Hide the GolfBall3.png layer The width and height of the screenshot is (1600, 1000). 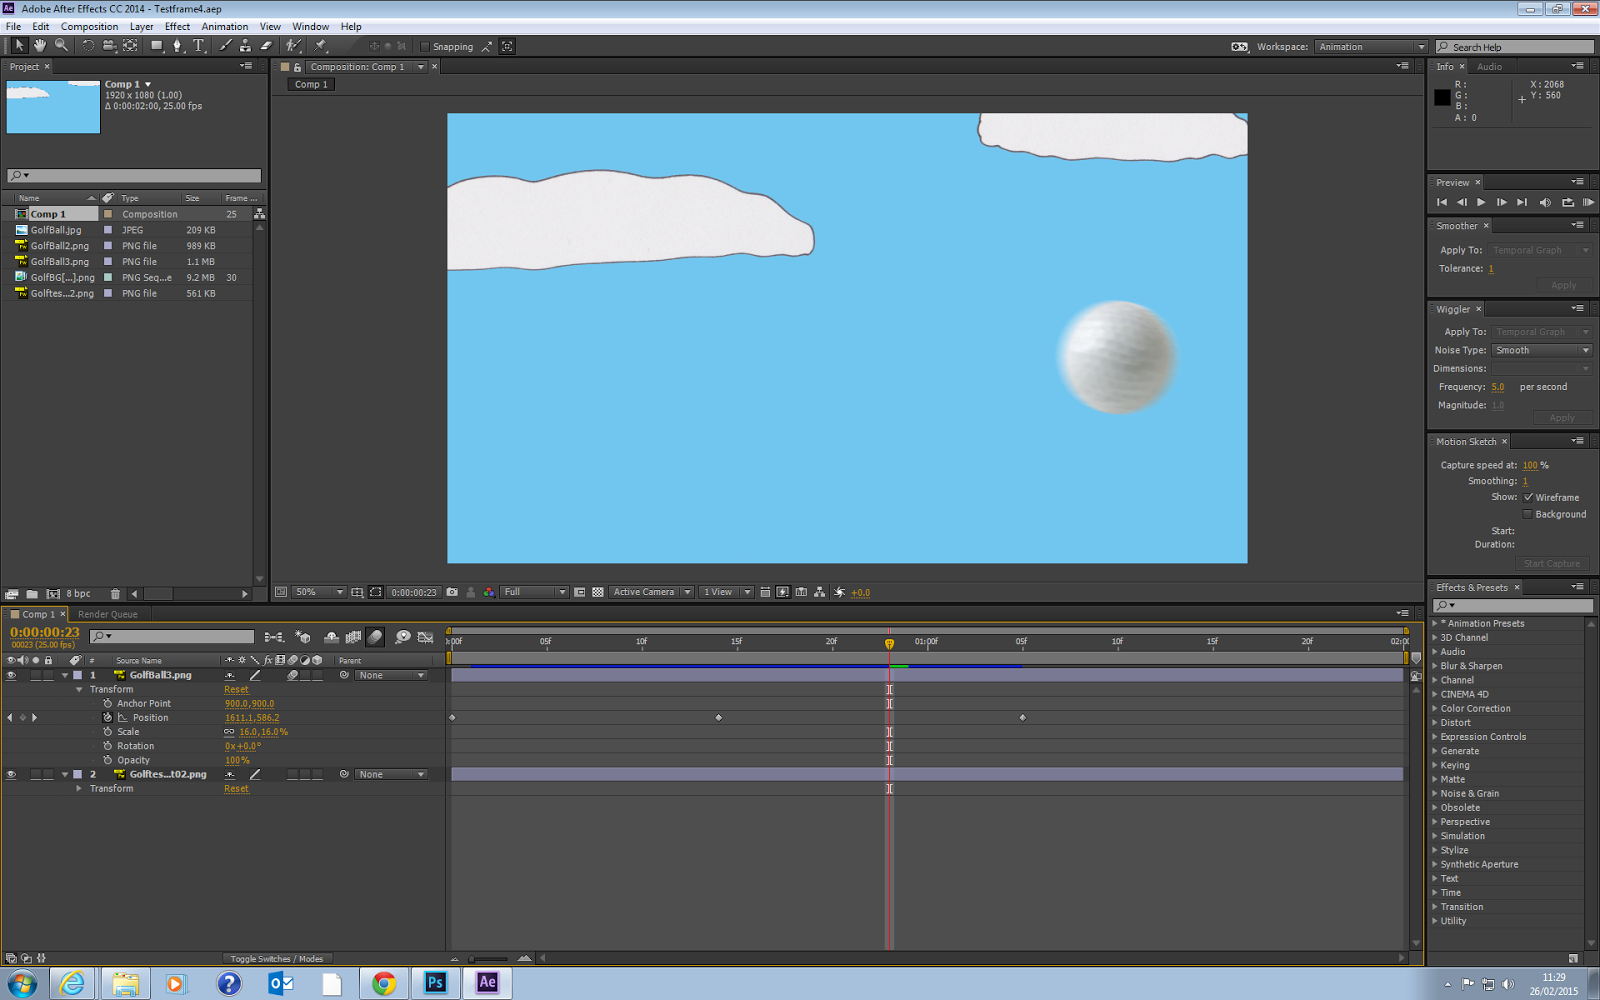pyautogui.click(x=11, y=674)
